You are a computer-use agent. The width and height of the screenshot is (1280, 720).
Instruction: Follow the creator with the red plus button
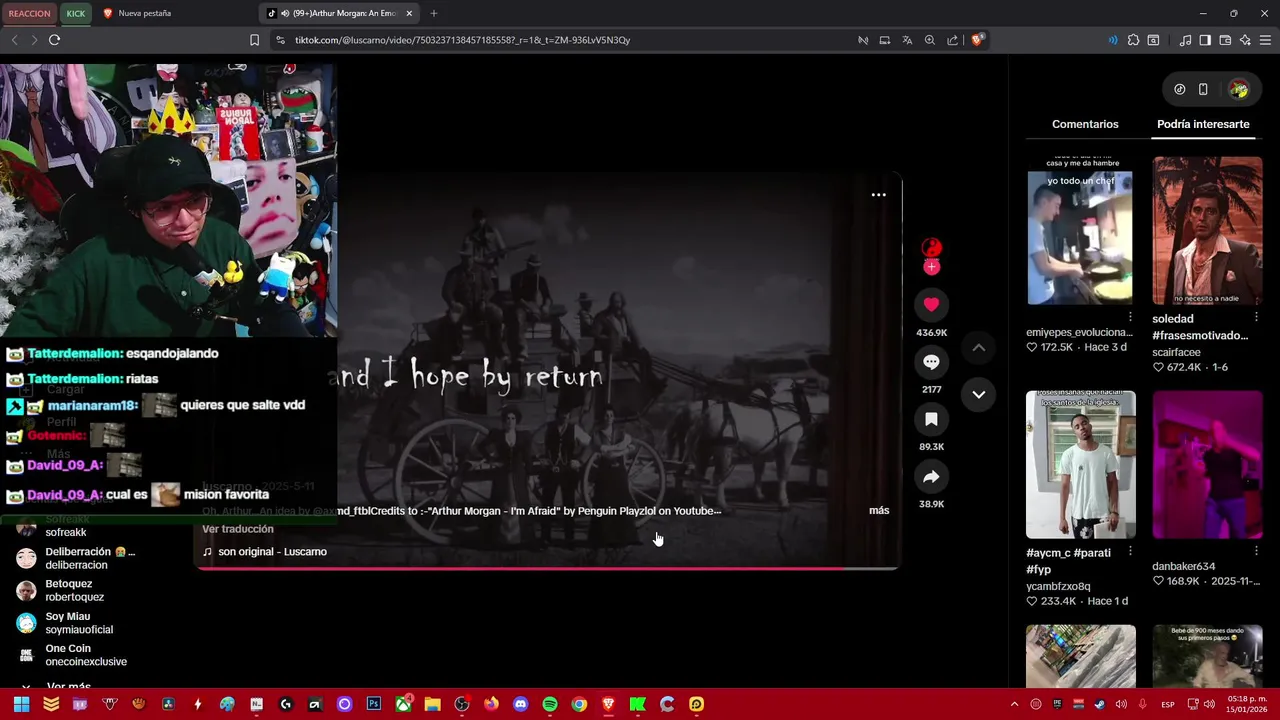931,267
